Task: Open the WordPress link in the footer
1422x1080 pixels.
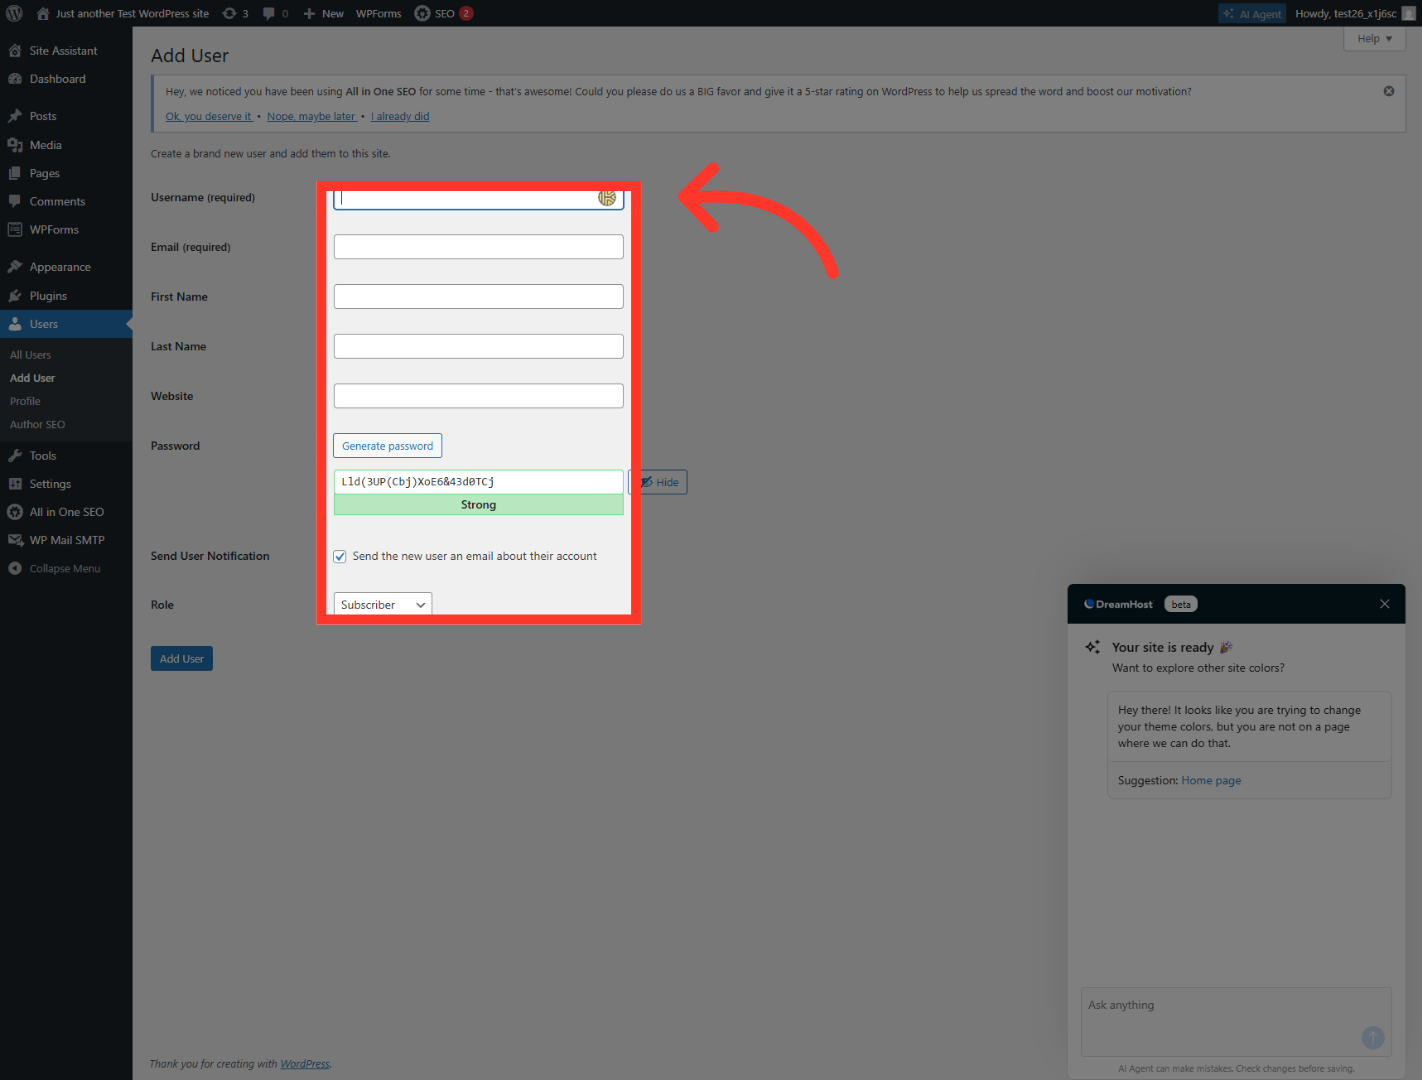Action: pos(305,1064)
